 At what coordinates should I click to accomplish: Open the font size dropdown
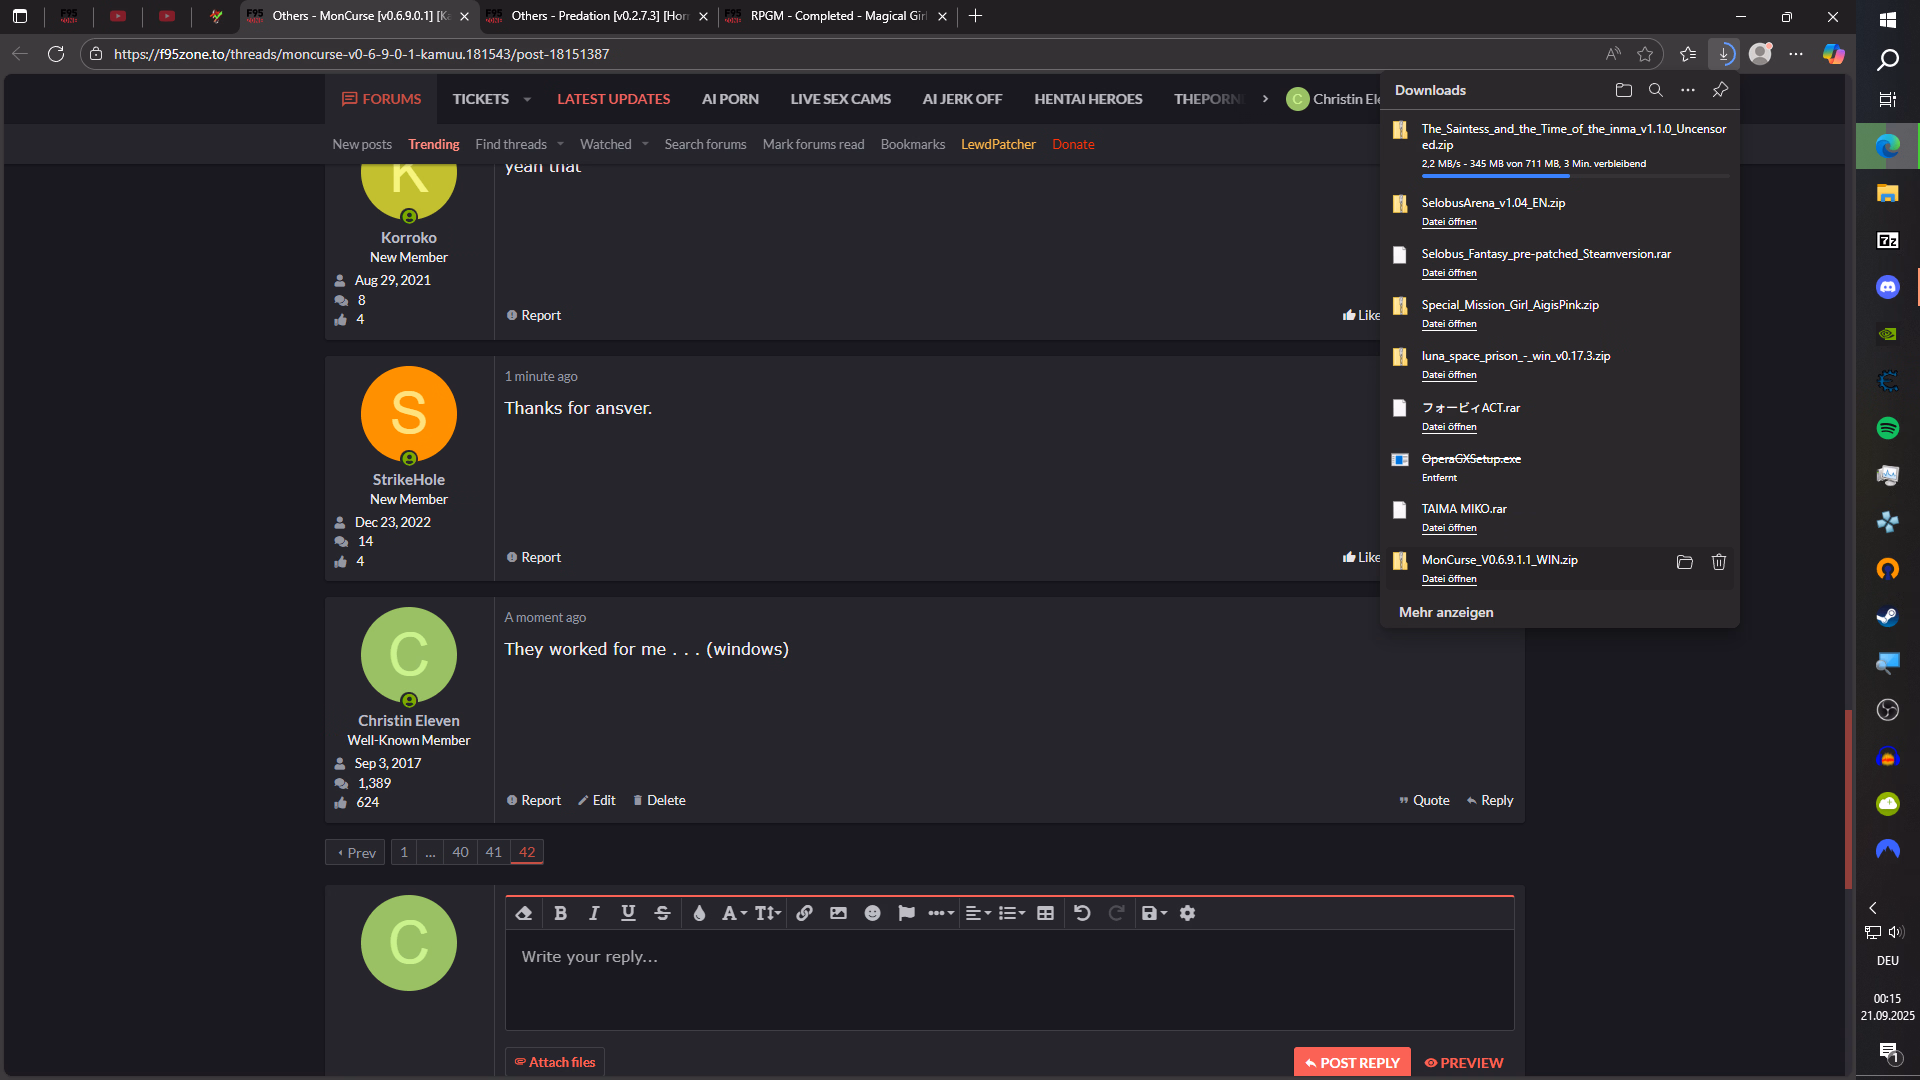point(767,913)
